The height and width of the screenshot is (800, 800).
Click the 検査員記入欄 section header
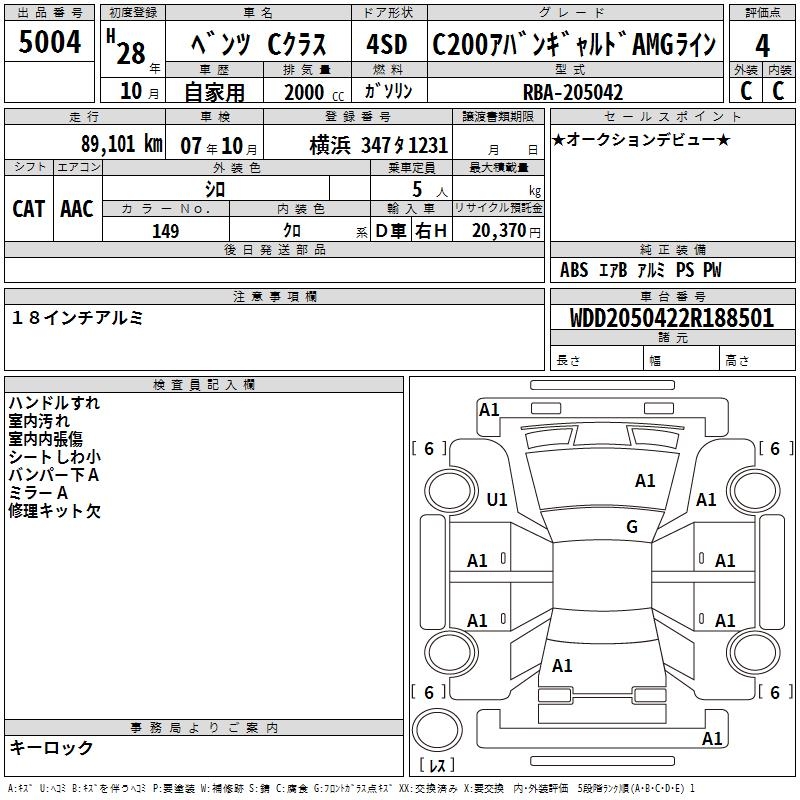tap(204, 385)
